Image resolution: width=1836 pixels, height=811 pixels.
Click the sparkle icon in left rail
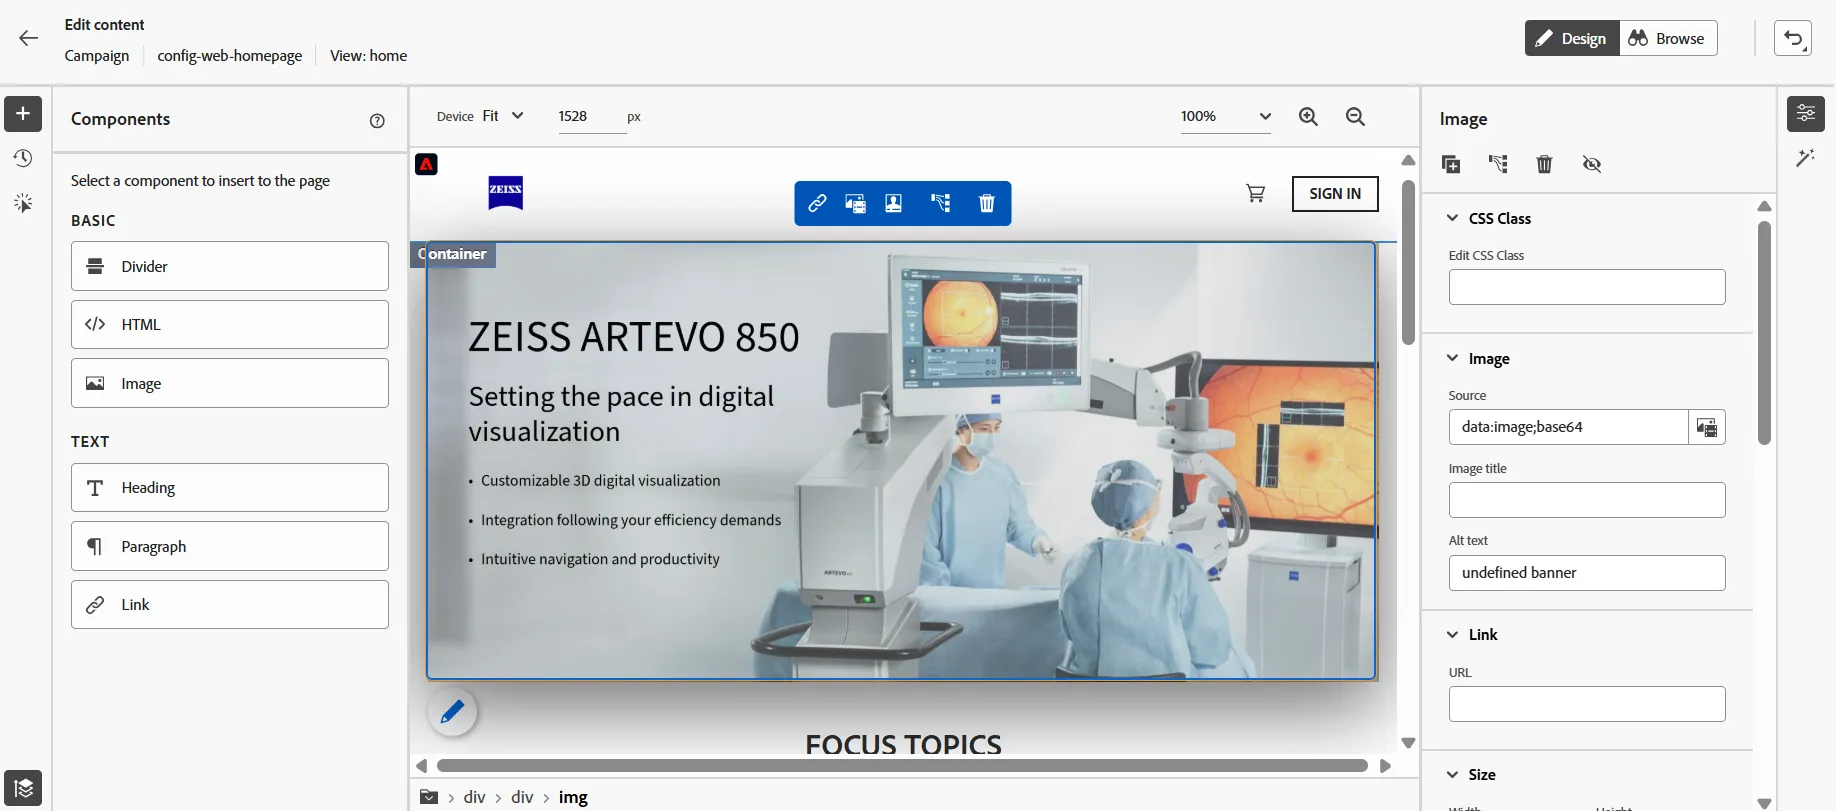coord(23,203)
